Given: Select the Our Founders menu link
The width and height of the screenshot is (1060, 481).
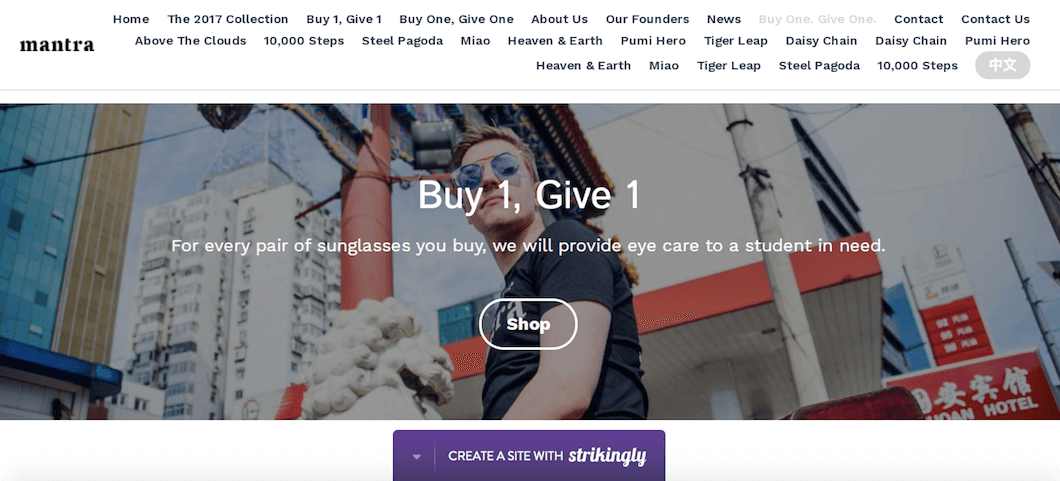Looking at the screenshot, I should click(x=647, y=19).
